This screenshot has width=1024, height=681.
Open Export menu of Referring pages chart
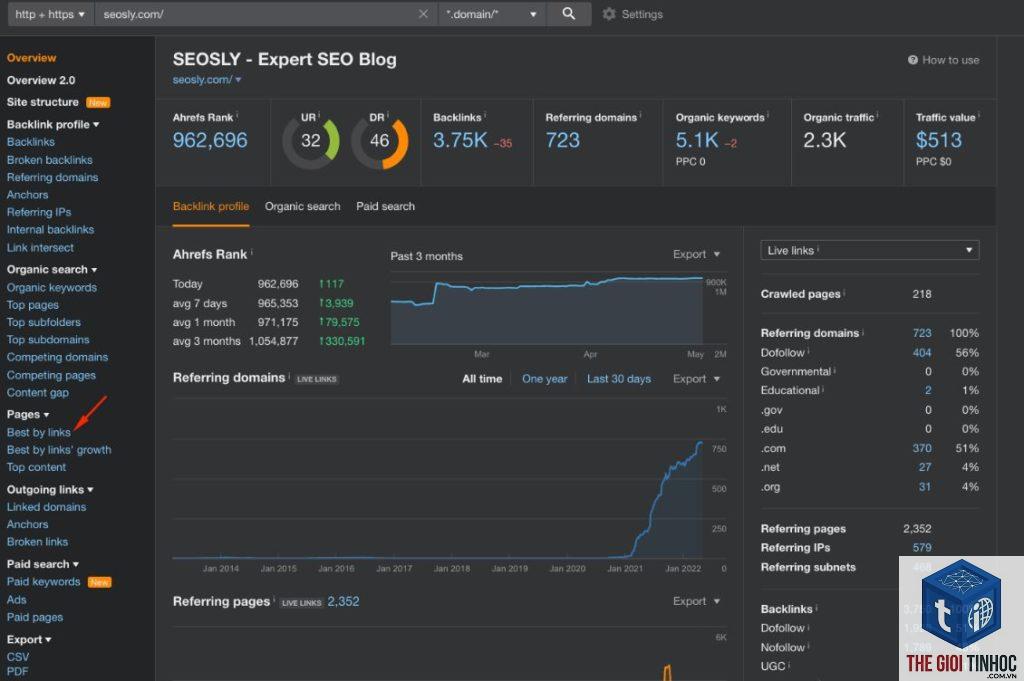coord(696,601)
